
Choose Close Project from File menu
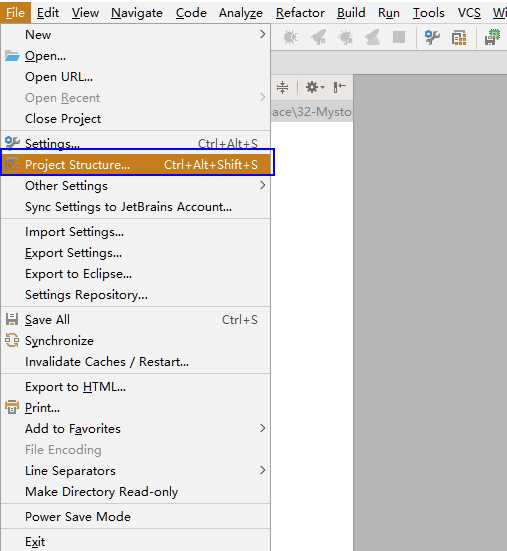point(135,119)
